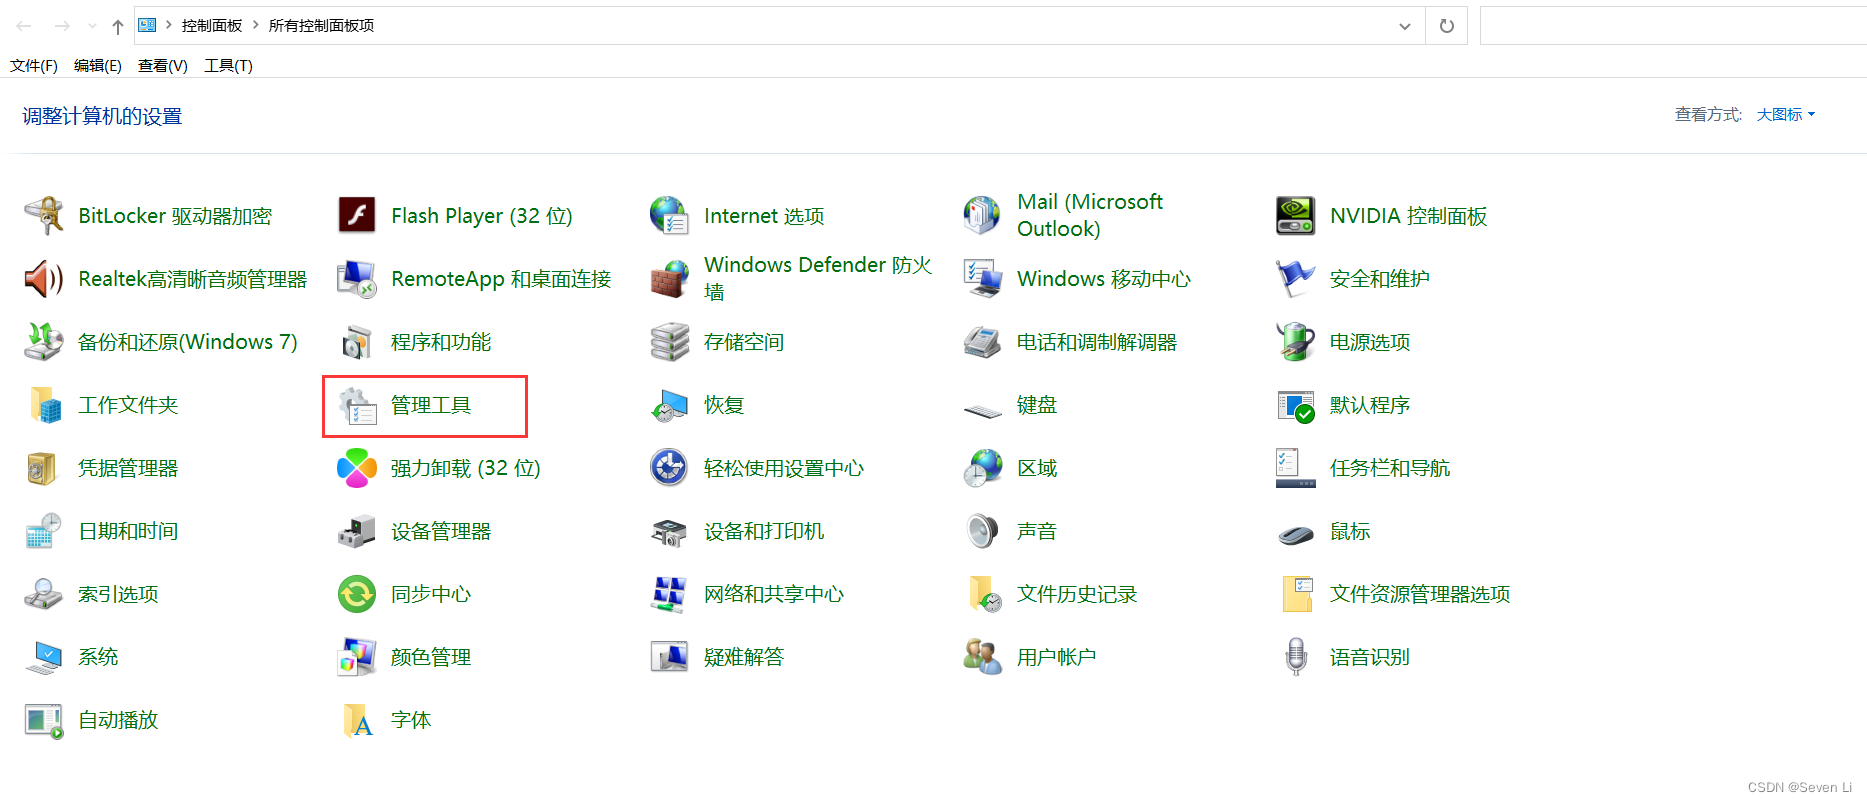Viewport: 1867px width, 802px height.
Task: Click the 管理工具 icon
Action: pyautogui.click(x=357, y=404)
